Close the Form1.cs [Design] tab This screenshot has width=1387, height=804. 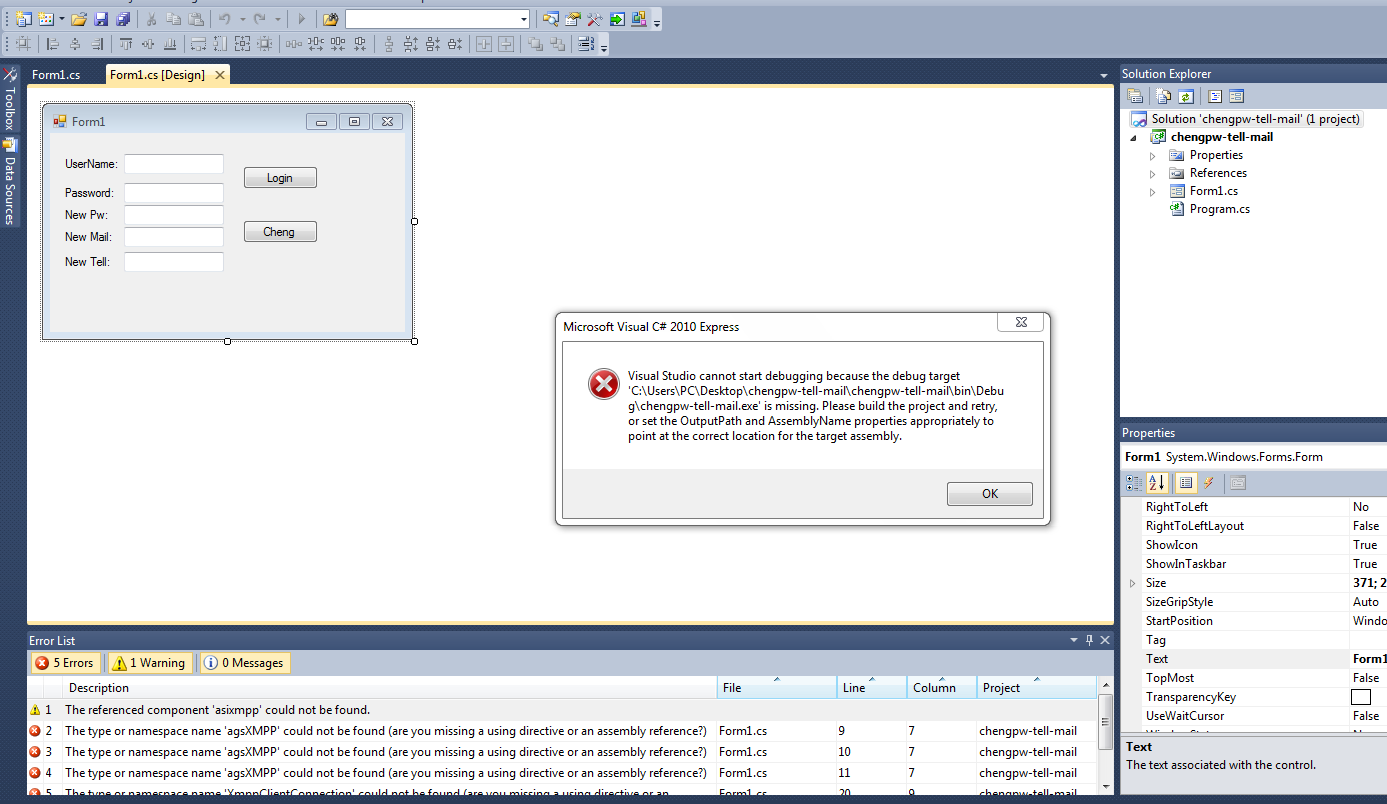pos(220,75)
